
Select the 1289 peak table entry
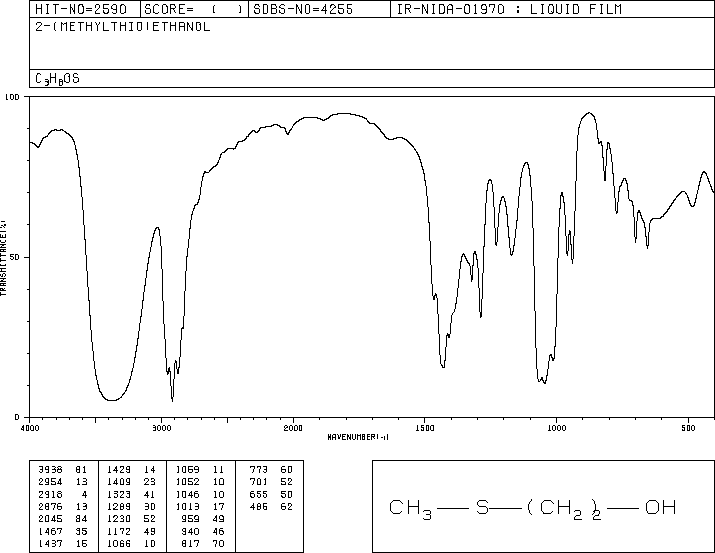pyautogui.click(x=131, y=506)
